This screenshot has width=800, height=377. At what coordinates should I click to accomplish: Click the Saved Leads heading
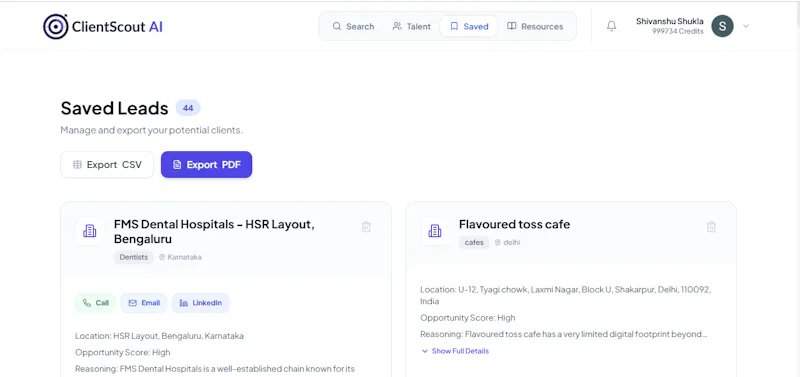pyautogui.click(x=114, y=108)
